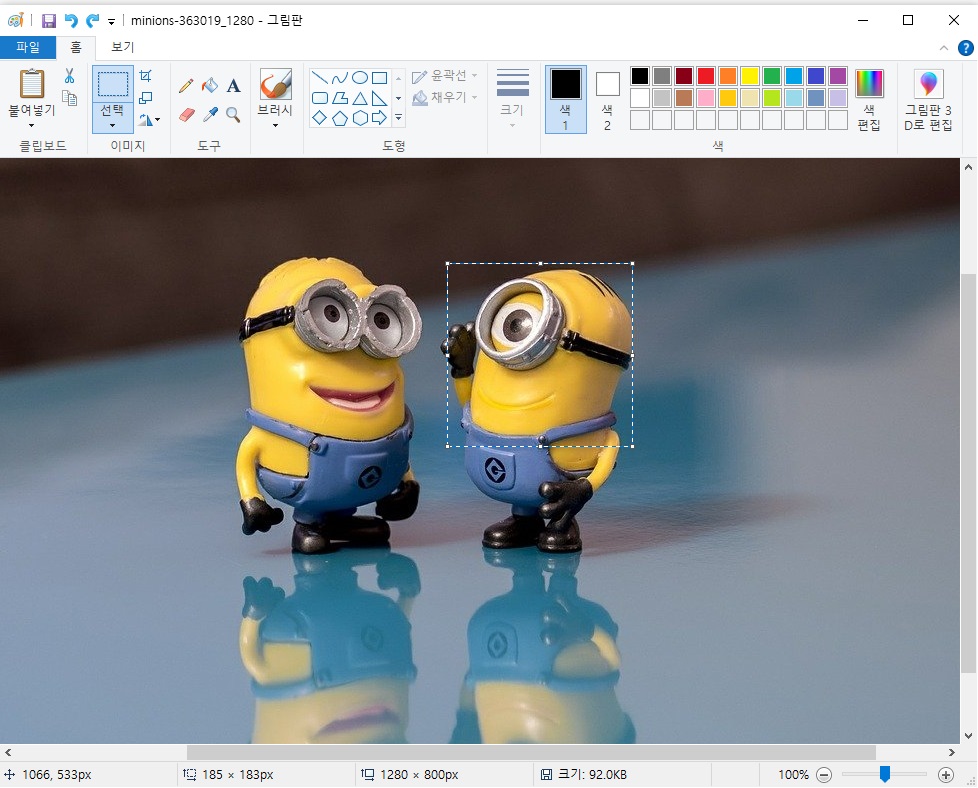Click the Brushes icon
The width and height of the screenshot is (978, 788).
[x=275, y=84]
